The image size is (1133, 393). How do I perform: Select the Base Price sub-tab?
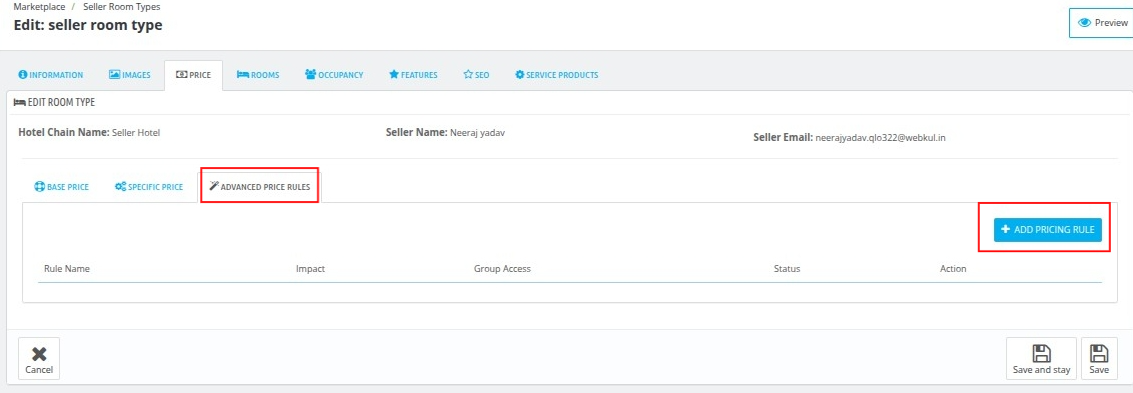[x=61, y=187]
